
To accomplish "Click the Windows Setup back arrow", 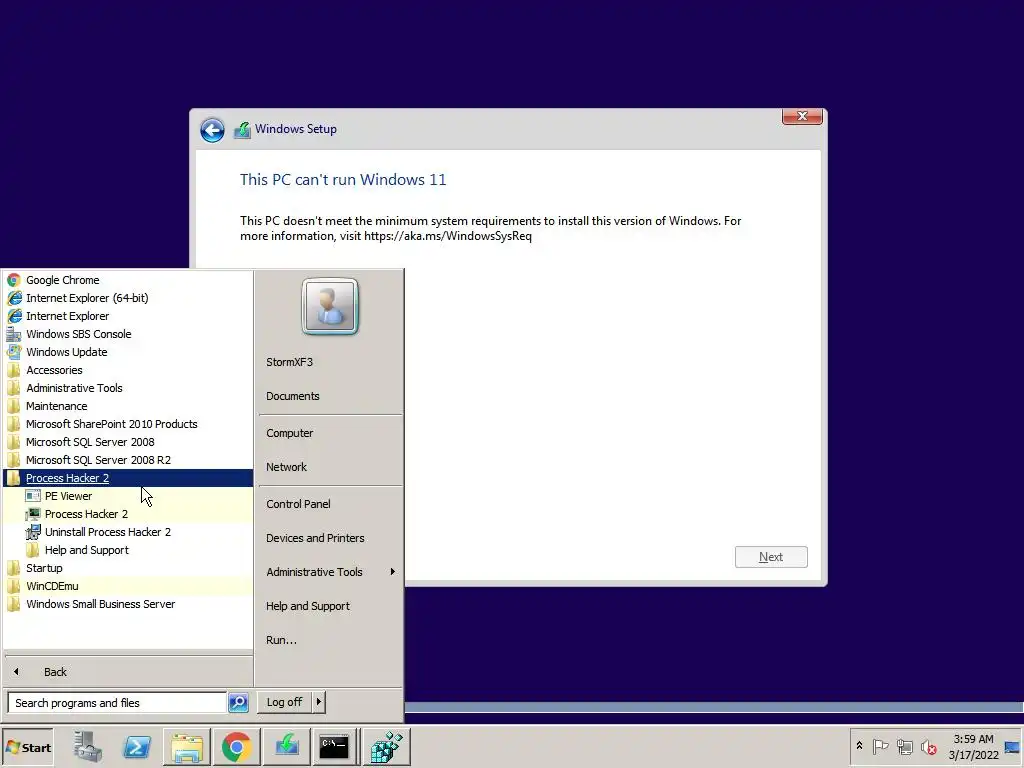I will pos(212,130).
